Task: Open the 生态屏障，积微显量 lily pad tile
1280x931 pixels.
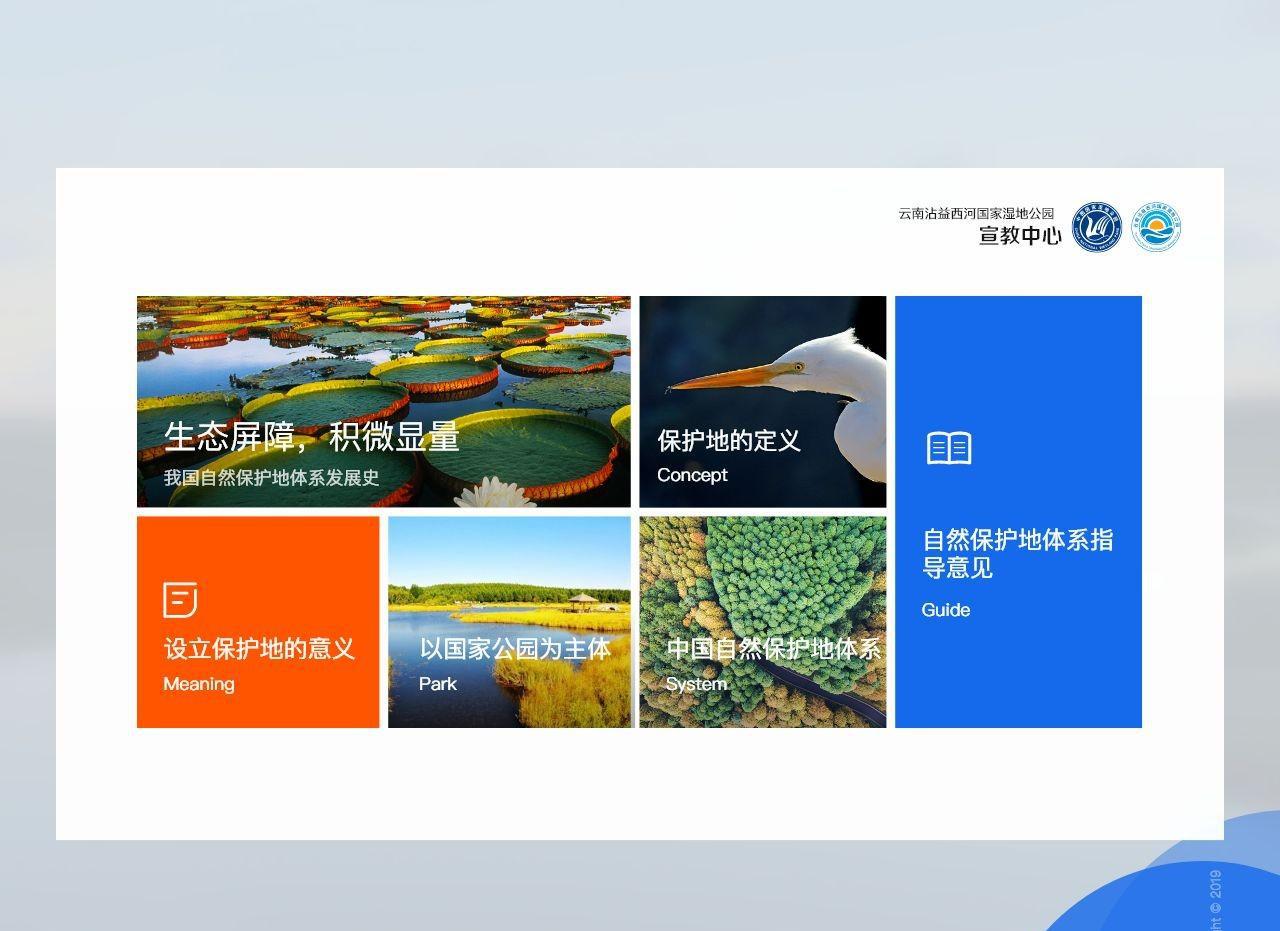Action: click(x=384, y=402)
